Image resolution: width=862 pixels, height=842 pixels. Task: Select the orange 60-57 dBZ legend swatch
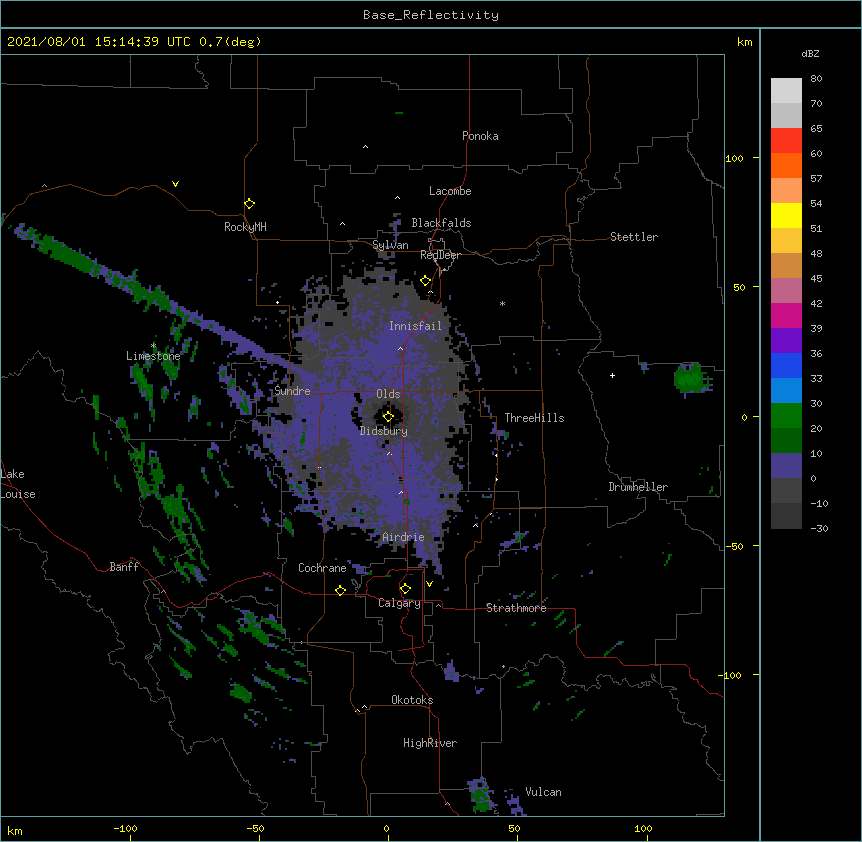(x=786, y=165)
